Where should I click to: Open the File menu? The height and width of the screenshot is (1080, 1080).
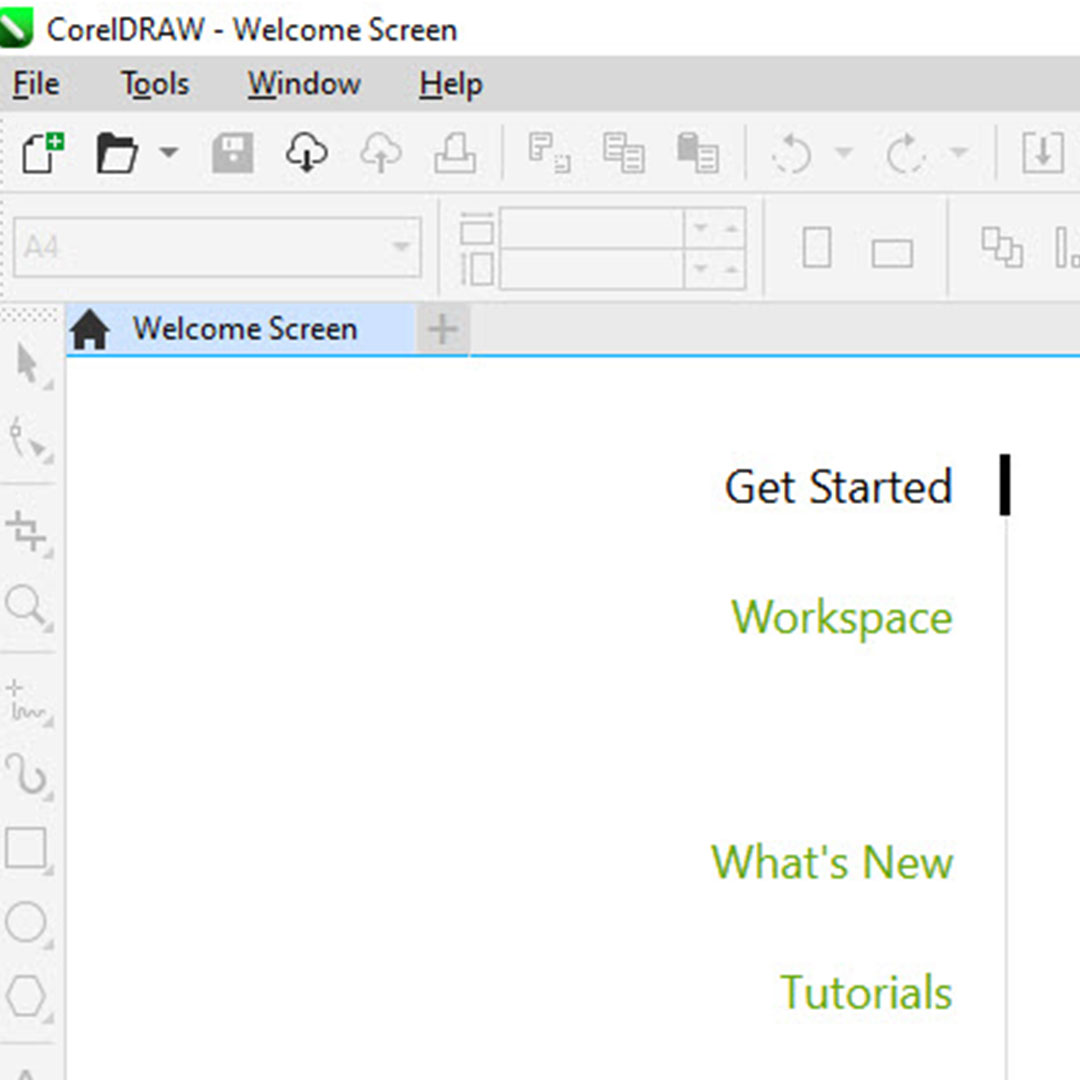[x=36, y=84]
